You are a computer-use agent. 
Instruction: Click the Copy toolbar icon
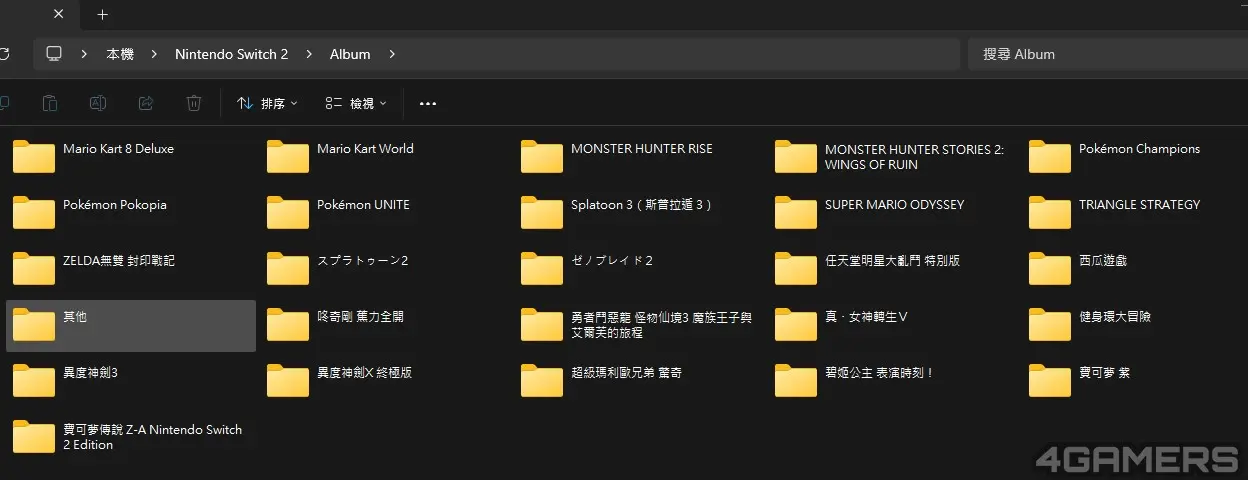coord(4,103)
